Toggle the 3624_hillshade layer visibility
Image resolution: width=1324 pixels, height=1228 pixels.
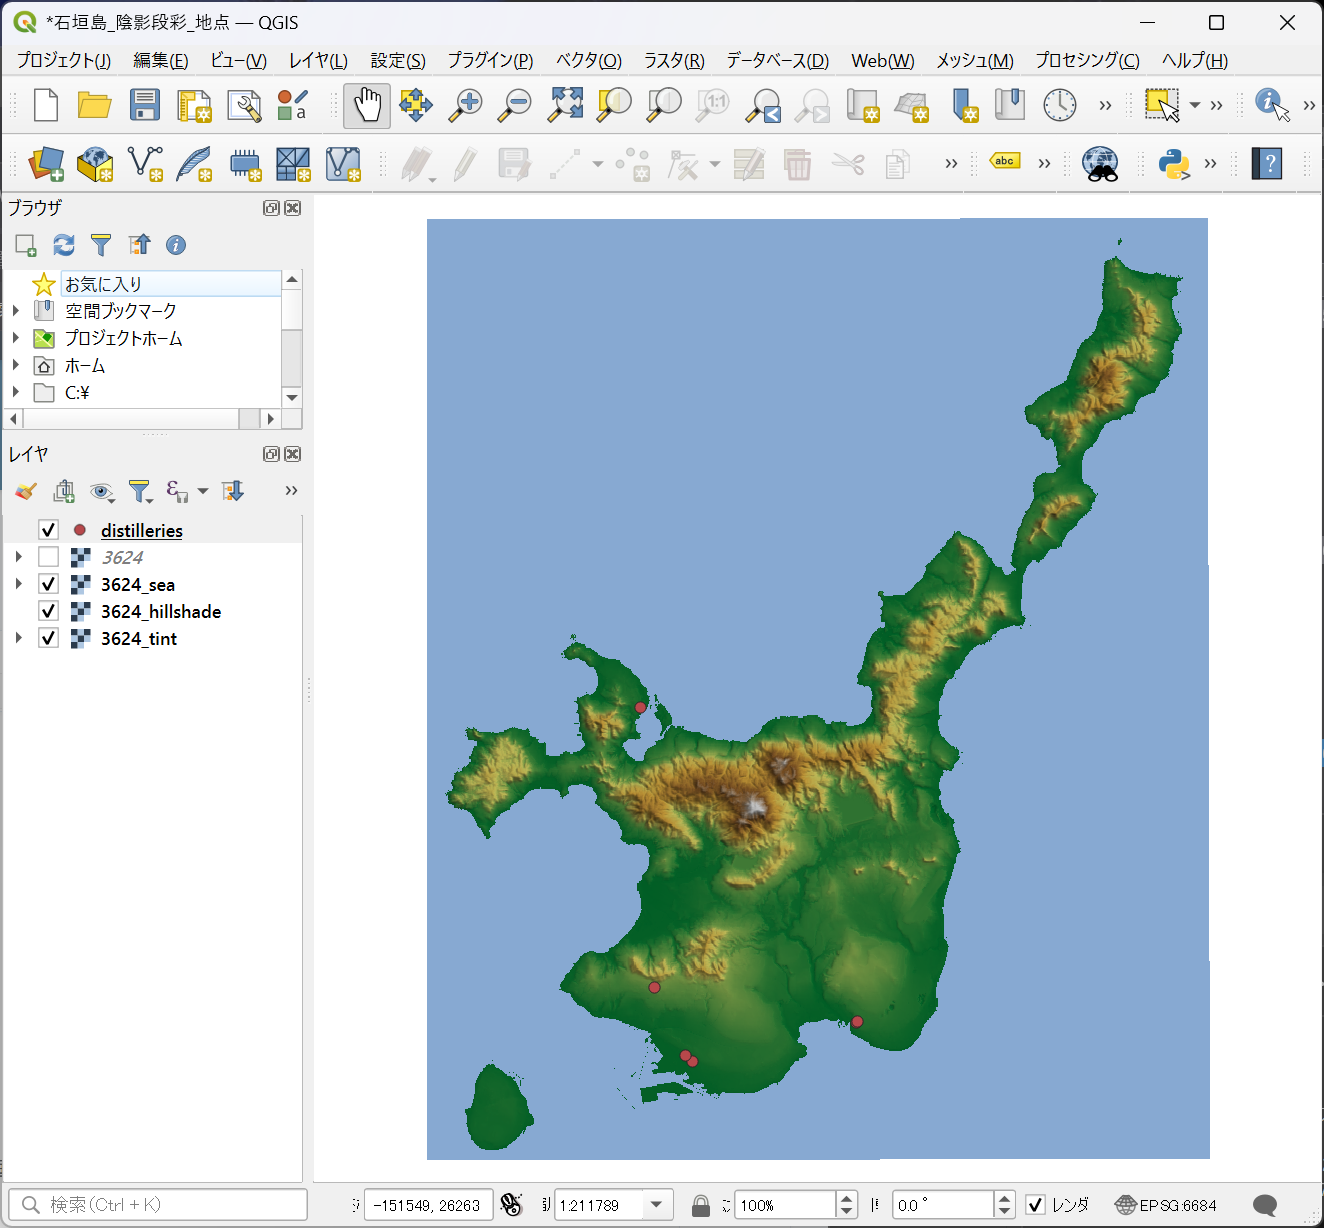[x=48, y=611]
